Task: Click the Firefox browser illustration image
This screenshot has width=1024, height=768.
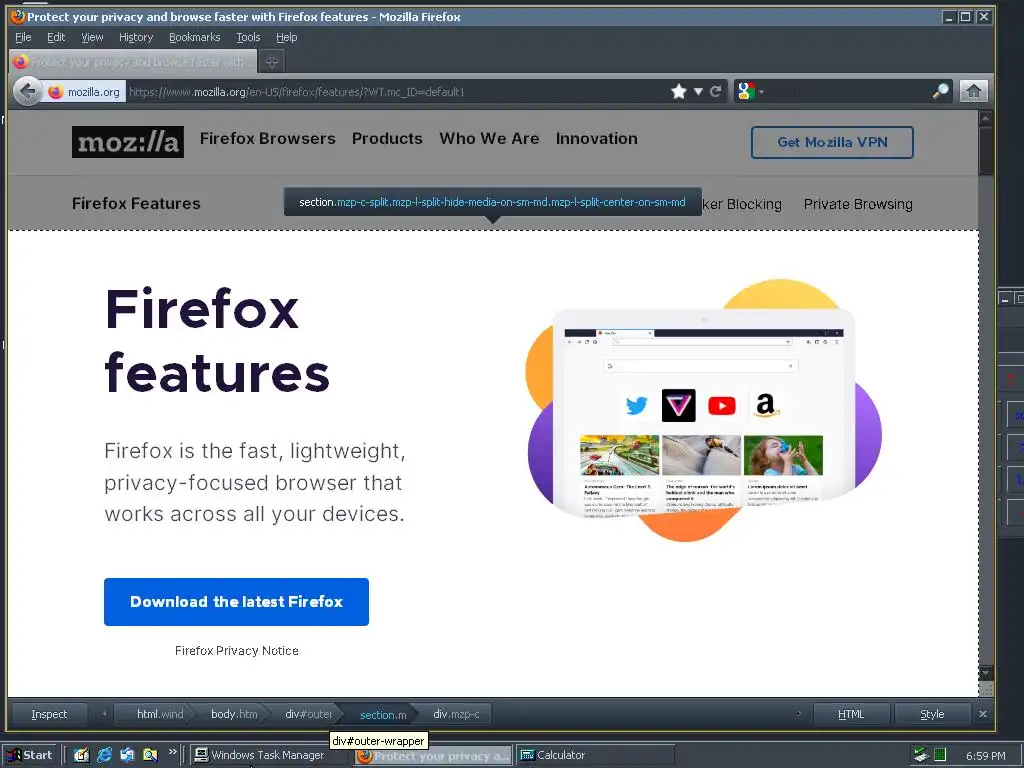Action: pos(704,410)
